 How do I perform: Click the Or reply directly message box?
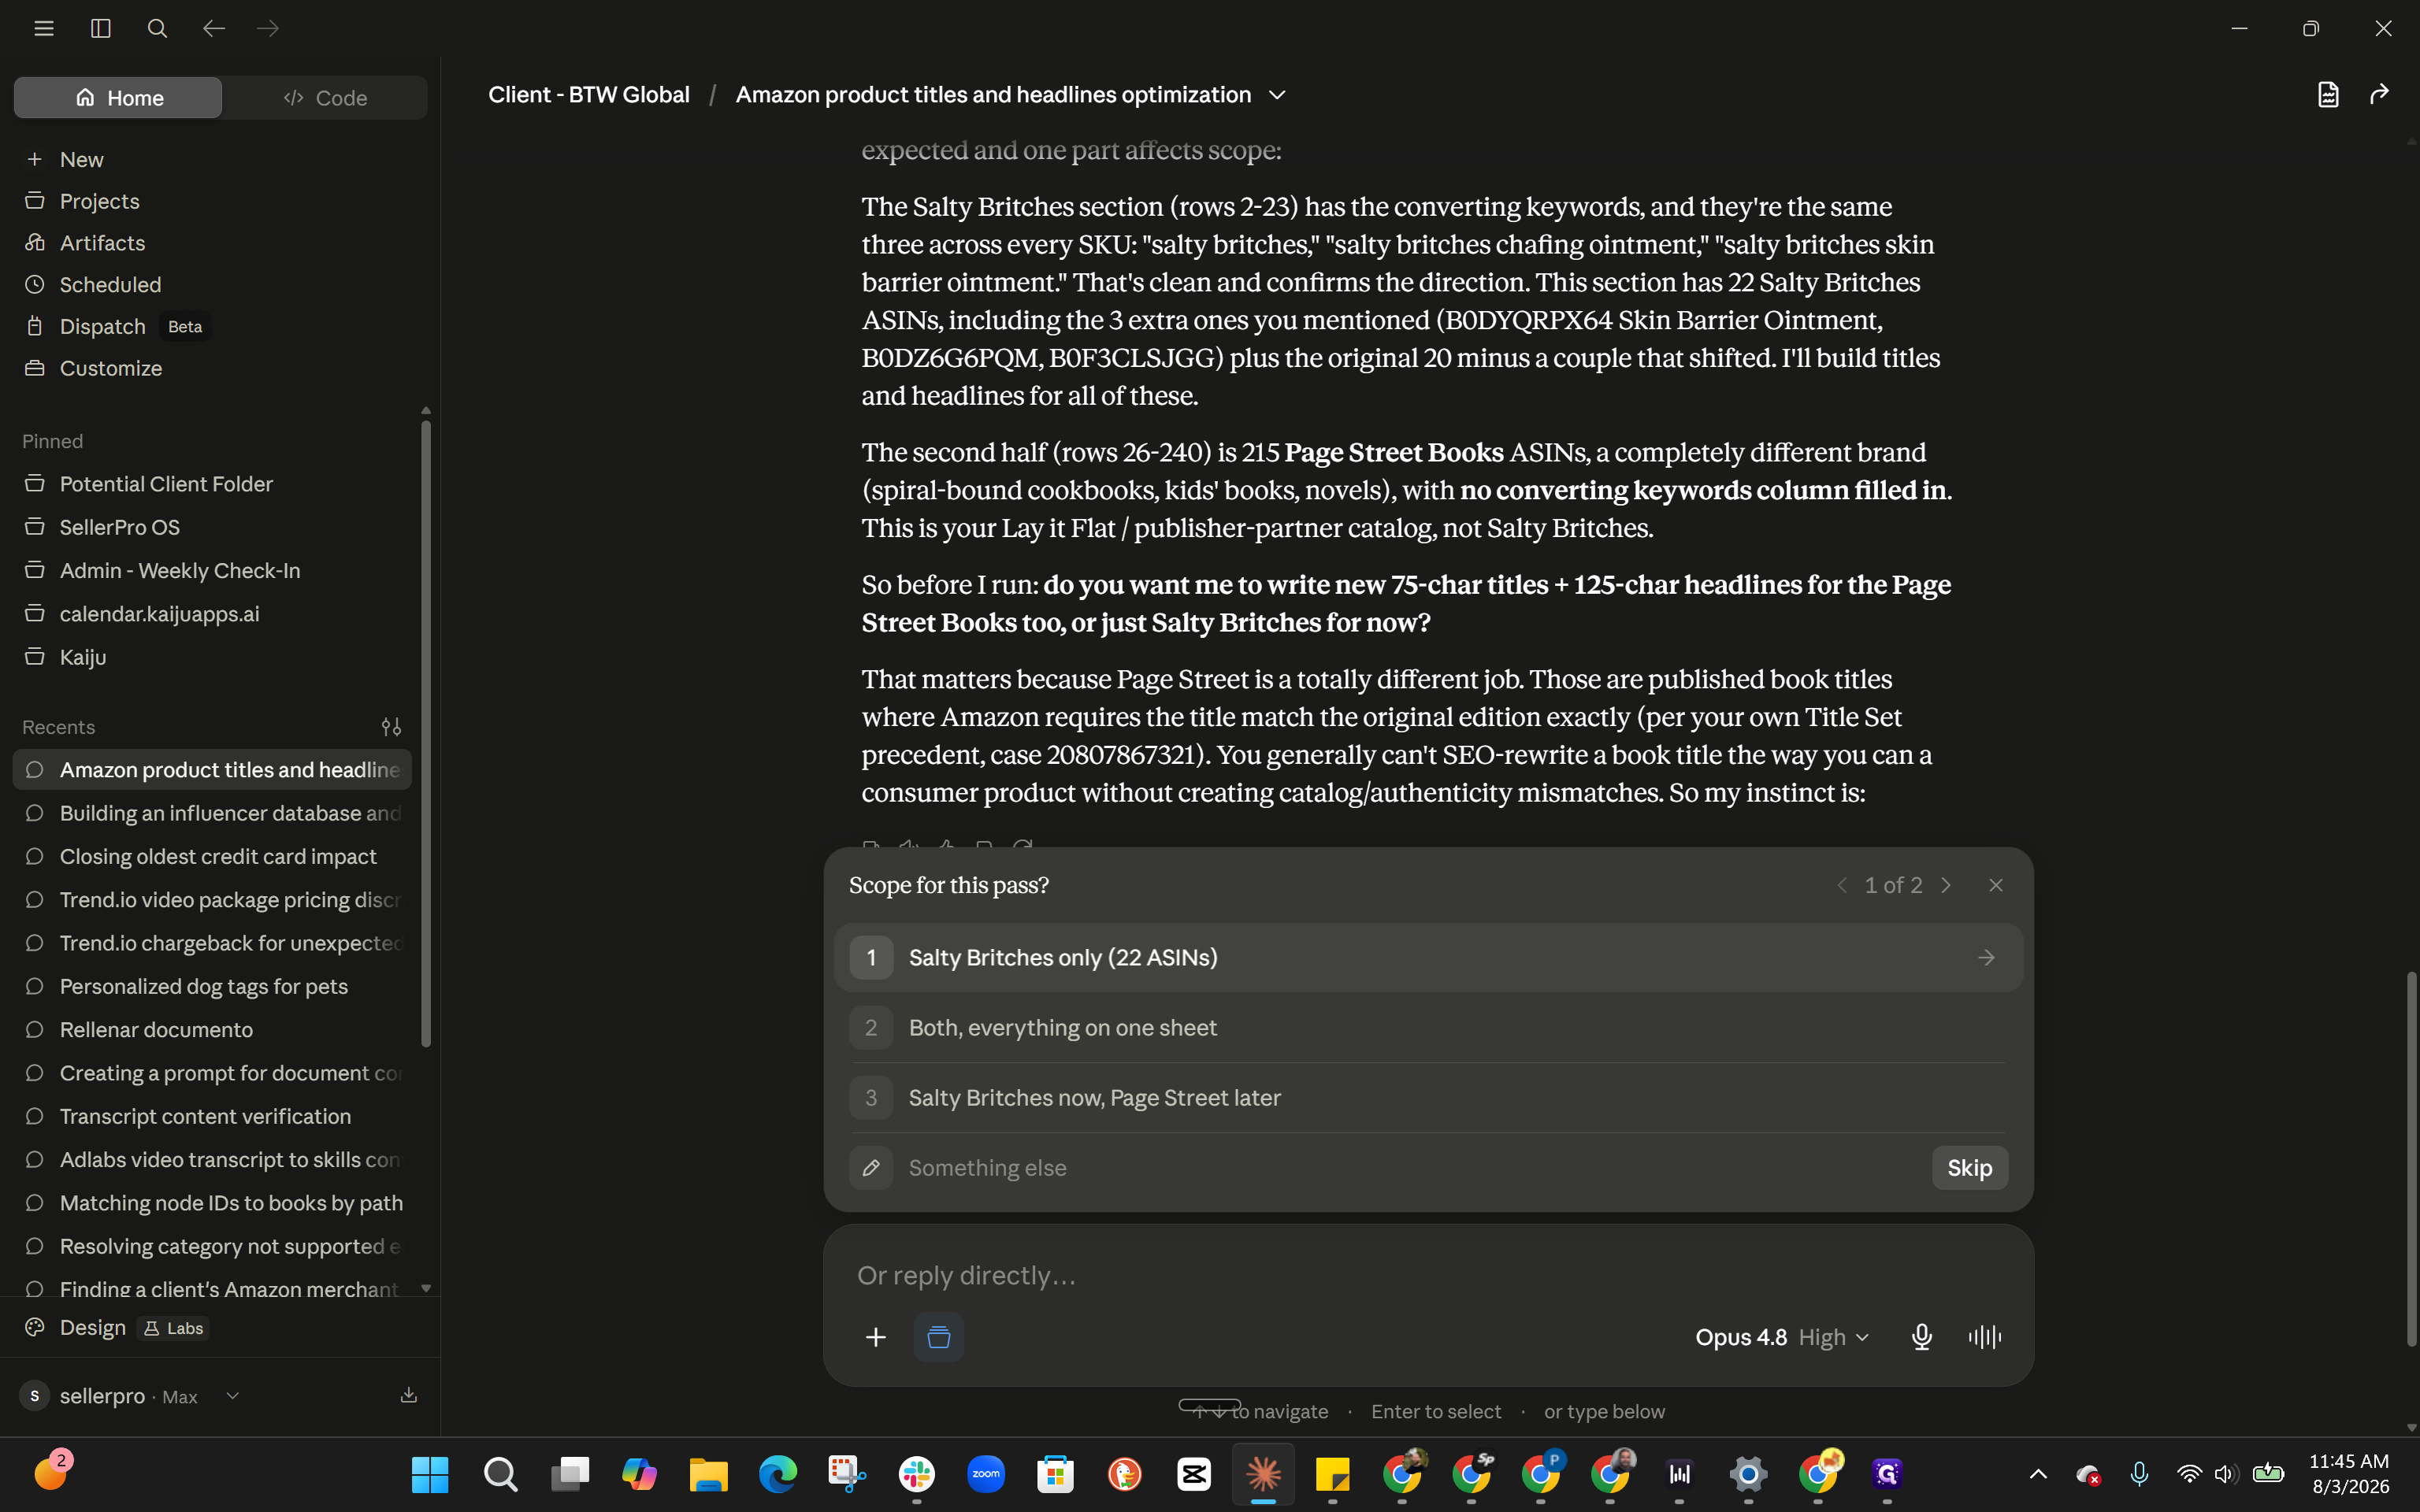[1428, 1276]
